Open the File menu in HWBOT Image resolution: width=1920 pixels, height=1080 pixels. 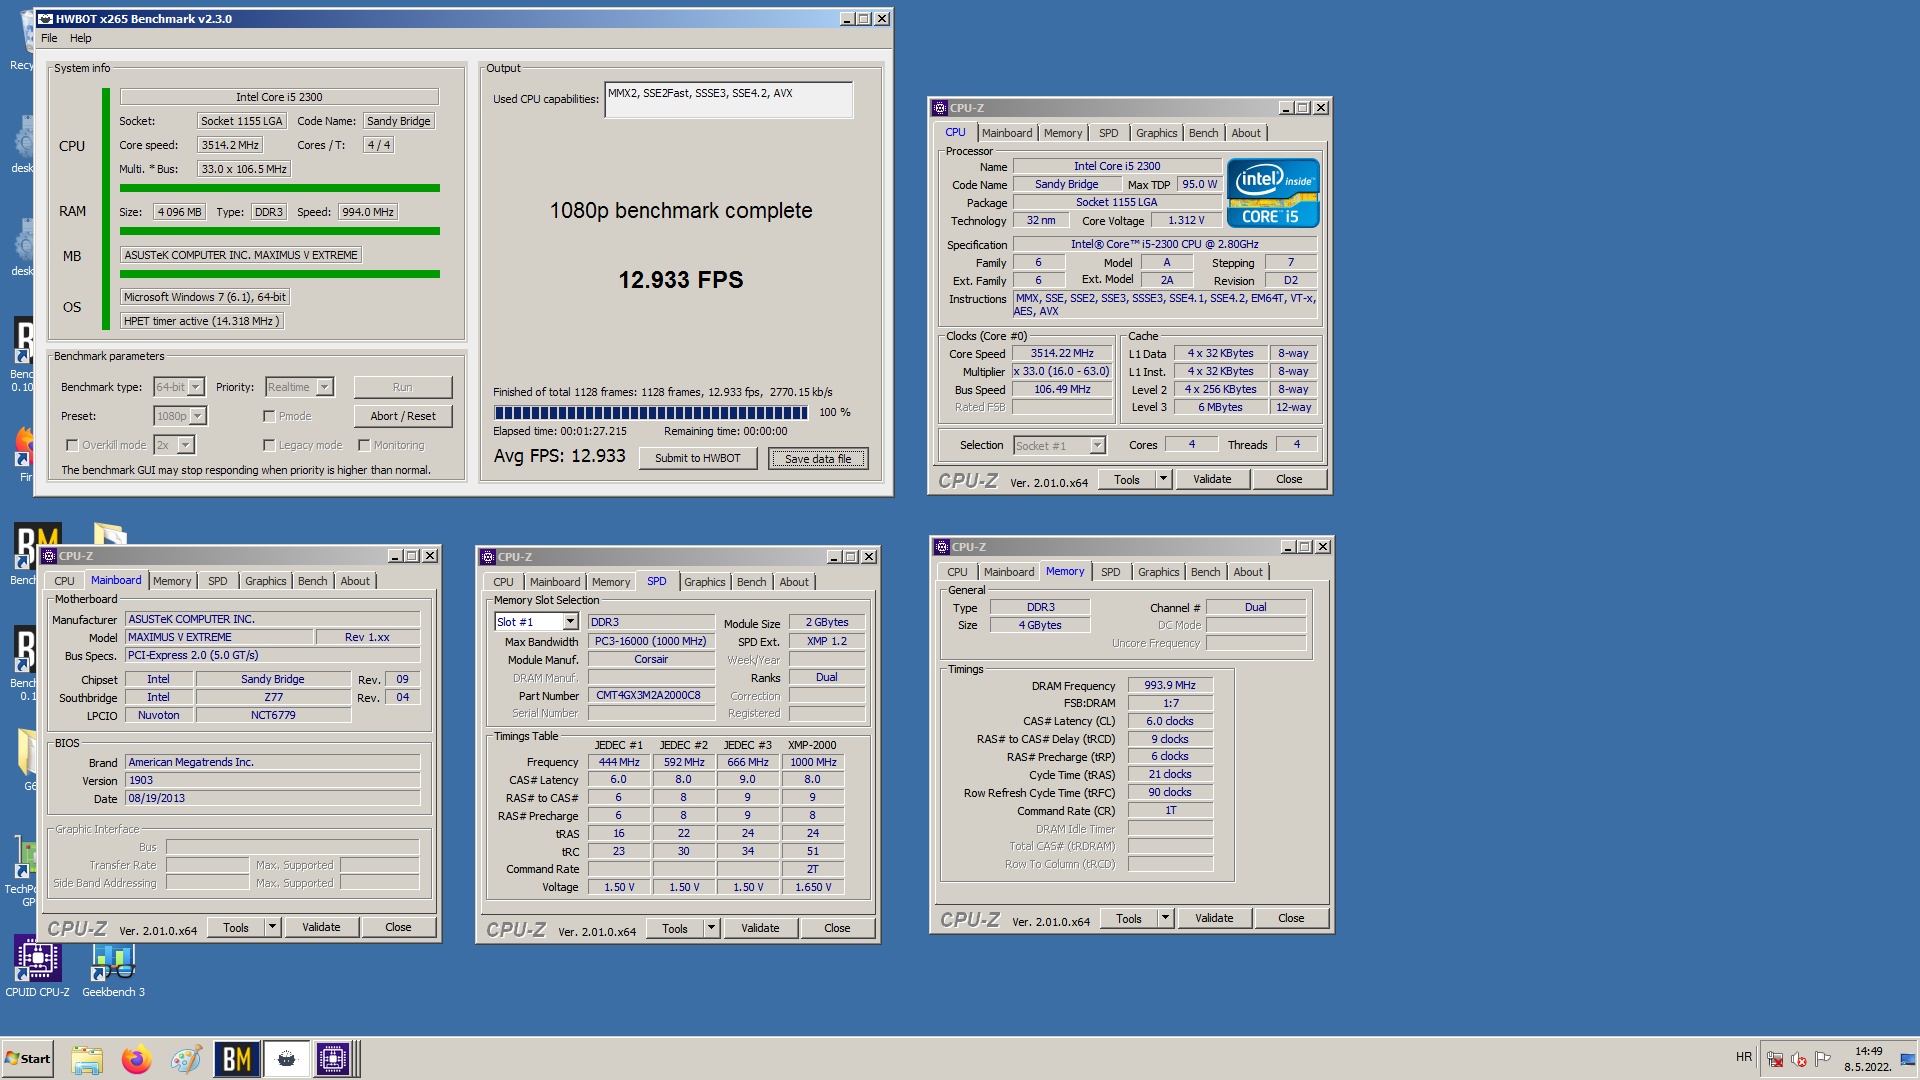(x=49, y=38)
